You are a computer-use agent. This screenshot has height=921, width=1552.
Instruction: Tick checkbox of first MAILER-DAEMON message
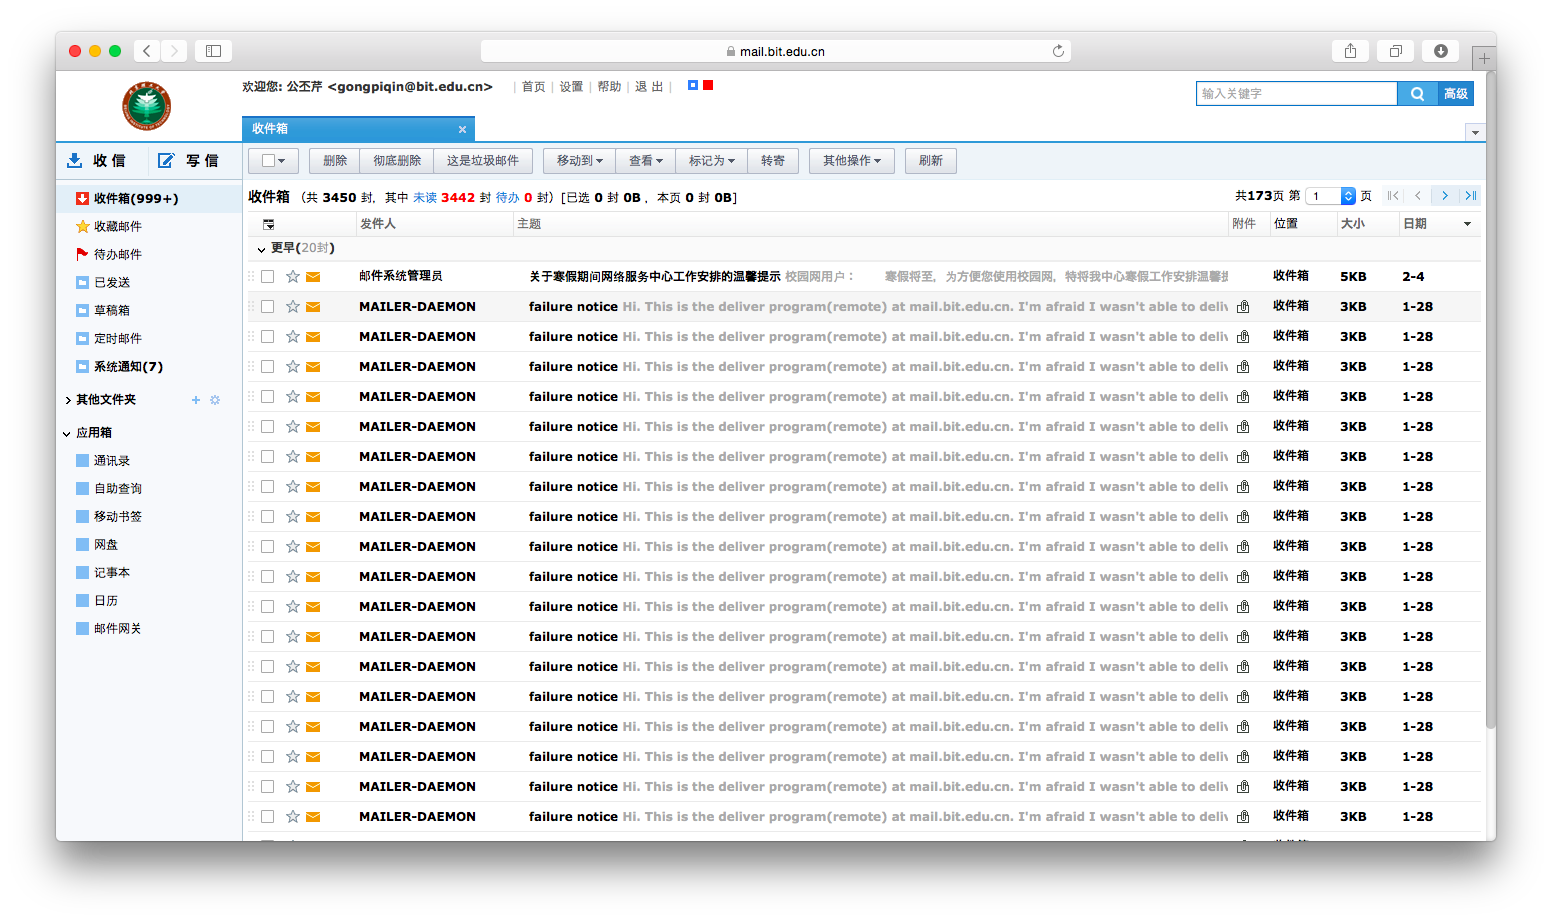tap(268, 306)
